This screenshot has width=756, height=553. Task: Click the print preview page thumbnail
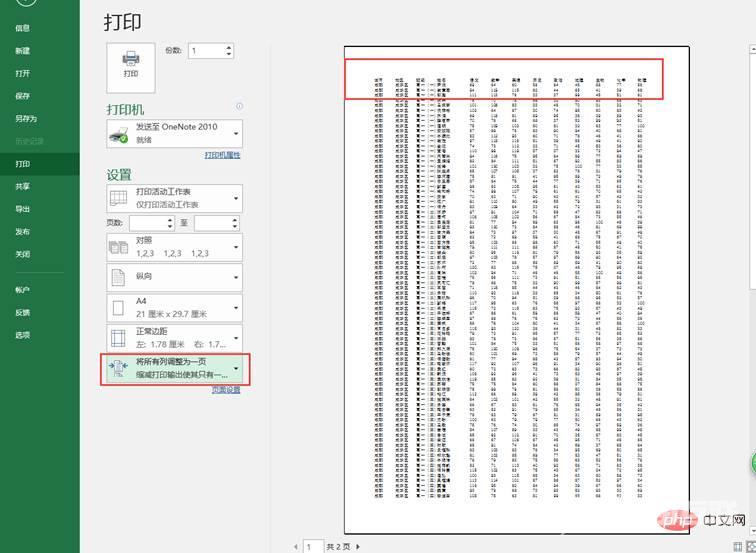coord(516,290)
